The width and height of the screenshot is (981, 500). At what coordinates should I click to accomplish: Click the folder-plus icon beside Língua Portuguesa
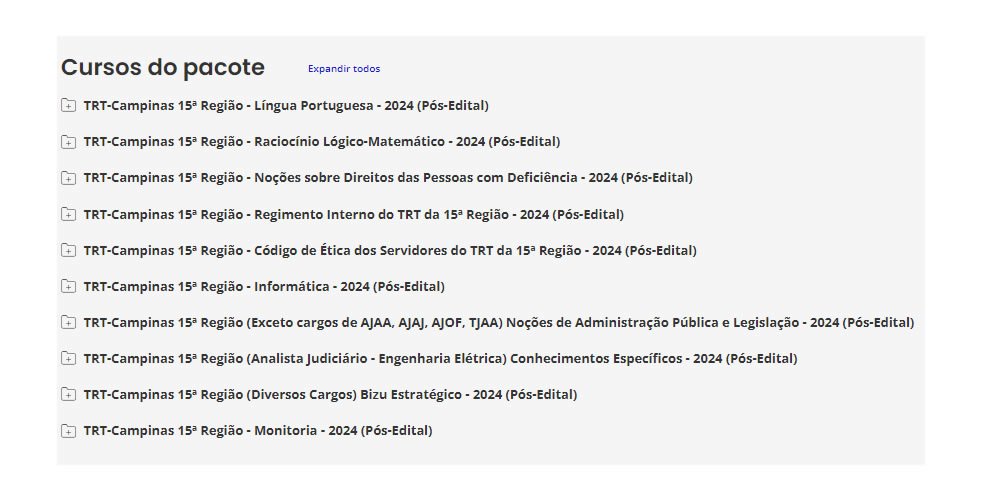point(68,105)
